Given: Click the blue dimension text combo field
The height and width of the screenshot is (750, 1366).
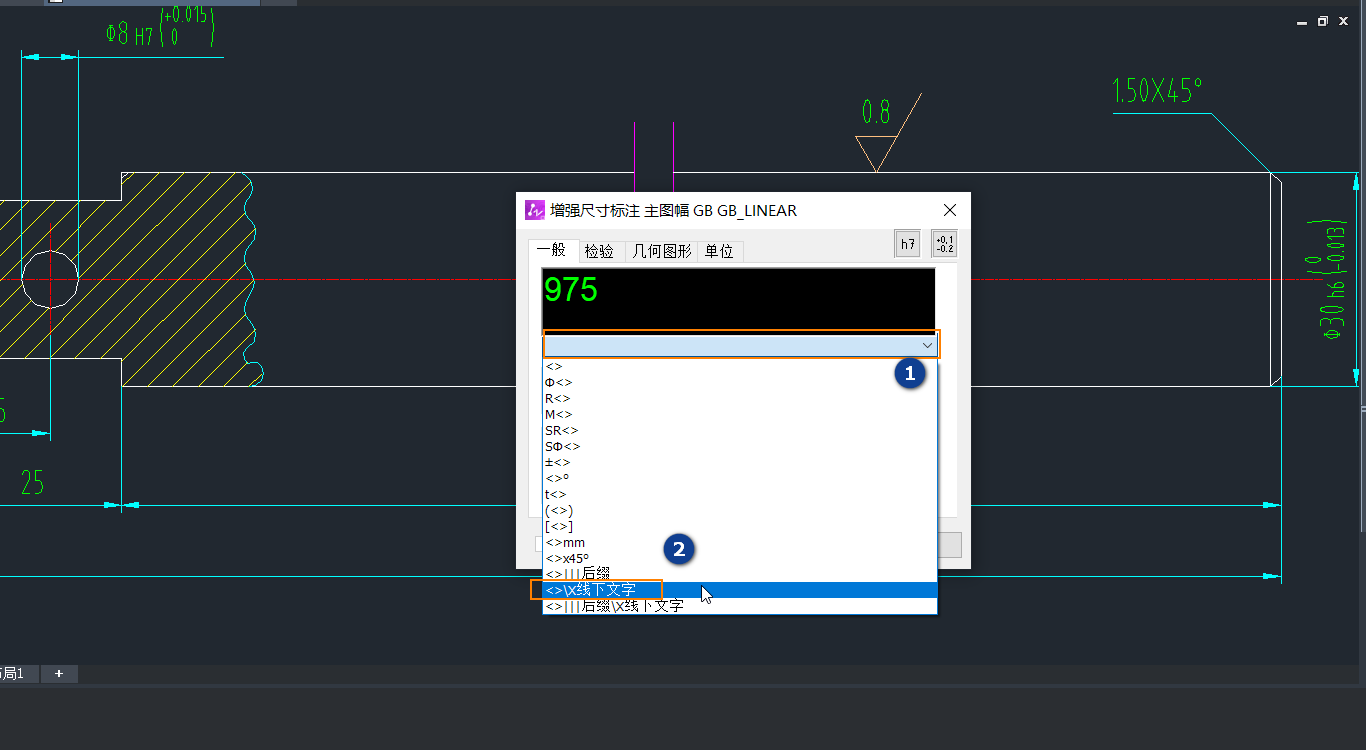Looking at the screenshot, I should pos(740,345).
